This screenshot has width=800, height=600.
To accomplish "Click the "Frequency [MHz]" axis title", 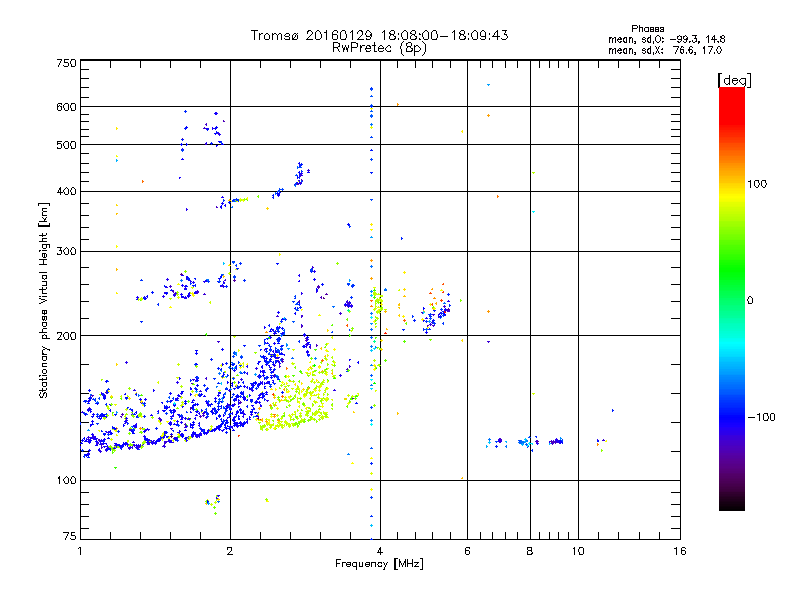I will [379, 564].
